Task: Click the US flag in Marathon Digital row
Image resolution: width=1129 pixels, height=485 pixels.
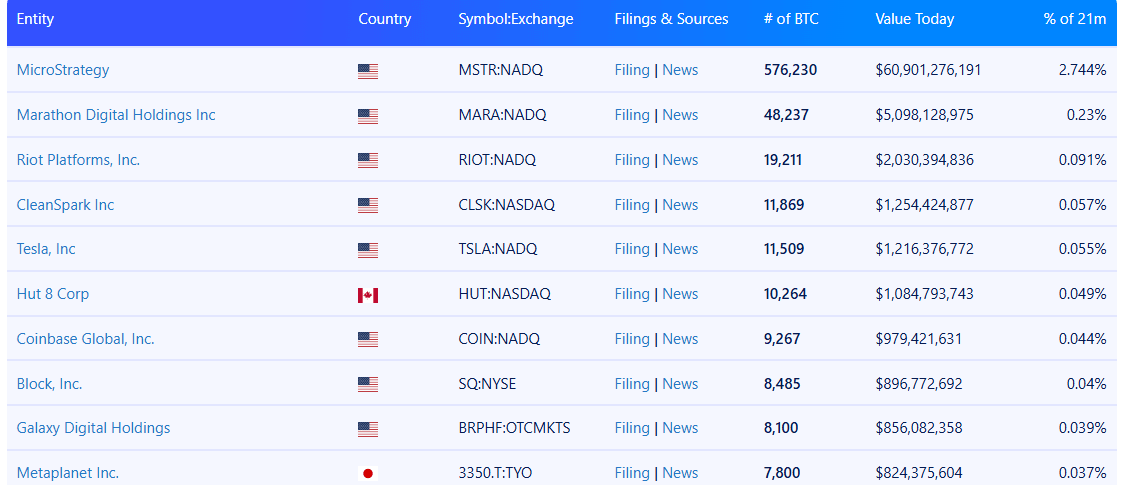Action: point(367,116)
